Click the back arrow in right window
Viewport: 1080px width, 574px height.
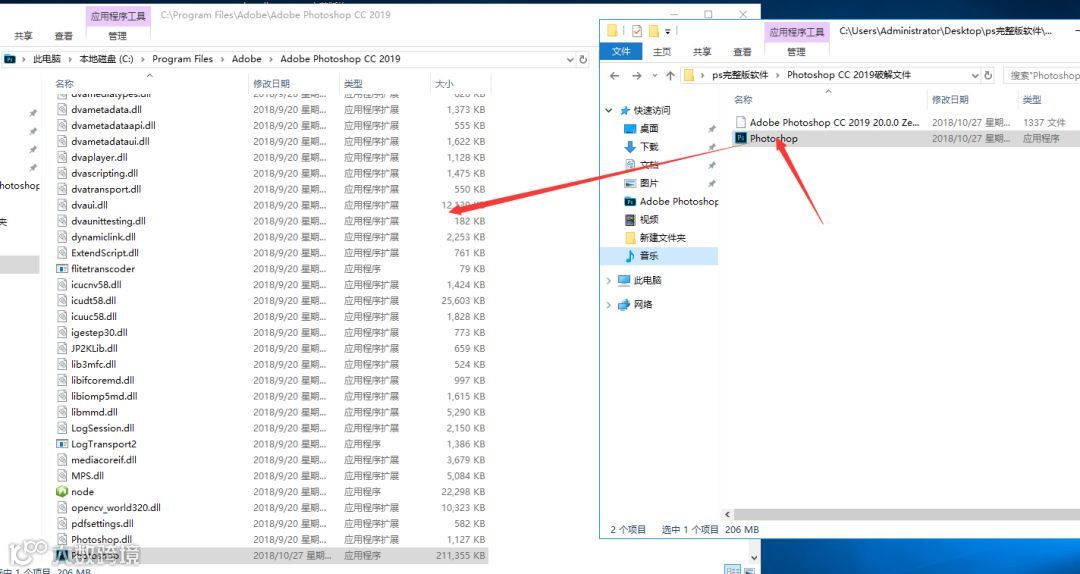(615, 76)
